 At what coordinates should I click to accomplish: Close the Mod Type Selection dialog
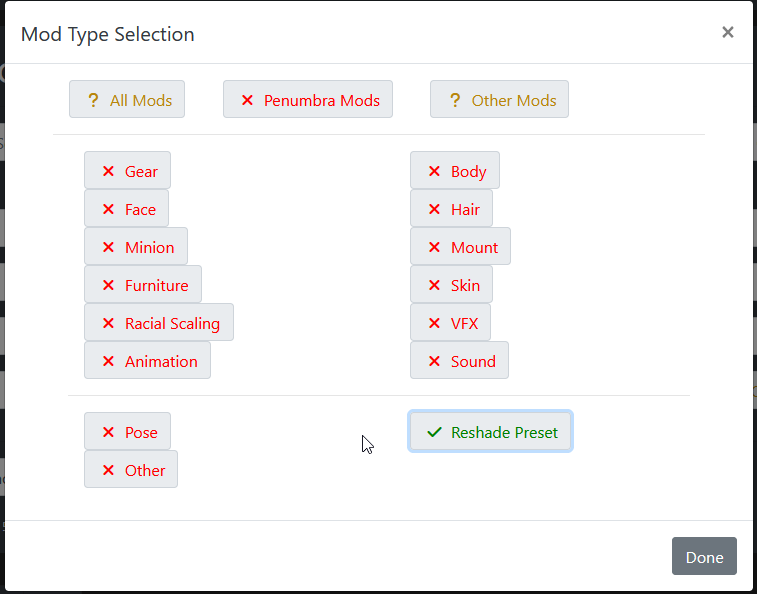click(728, 32)
